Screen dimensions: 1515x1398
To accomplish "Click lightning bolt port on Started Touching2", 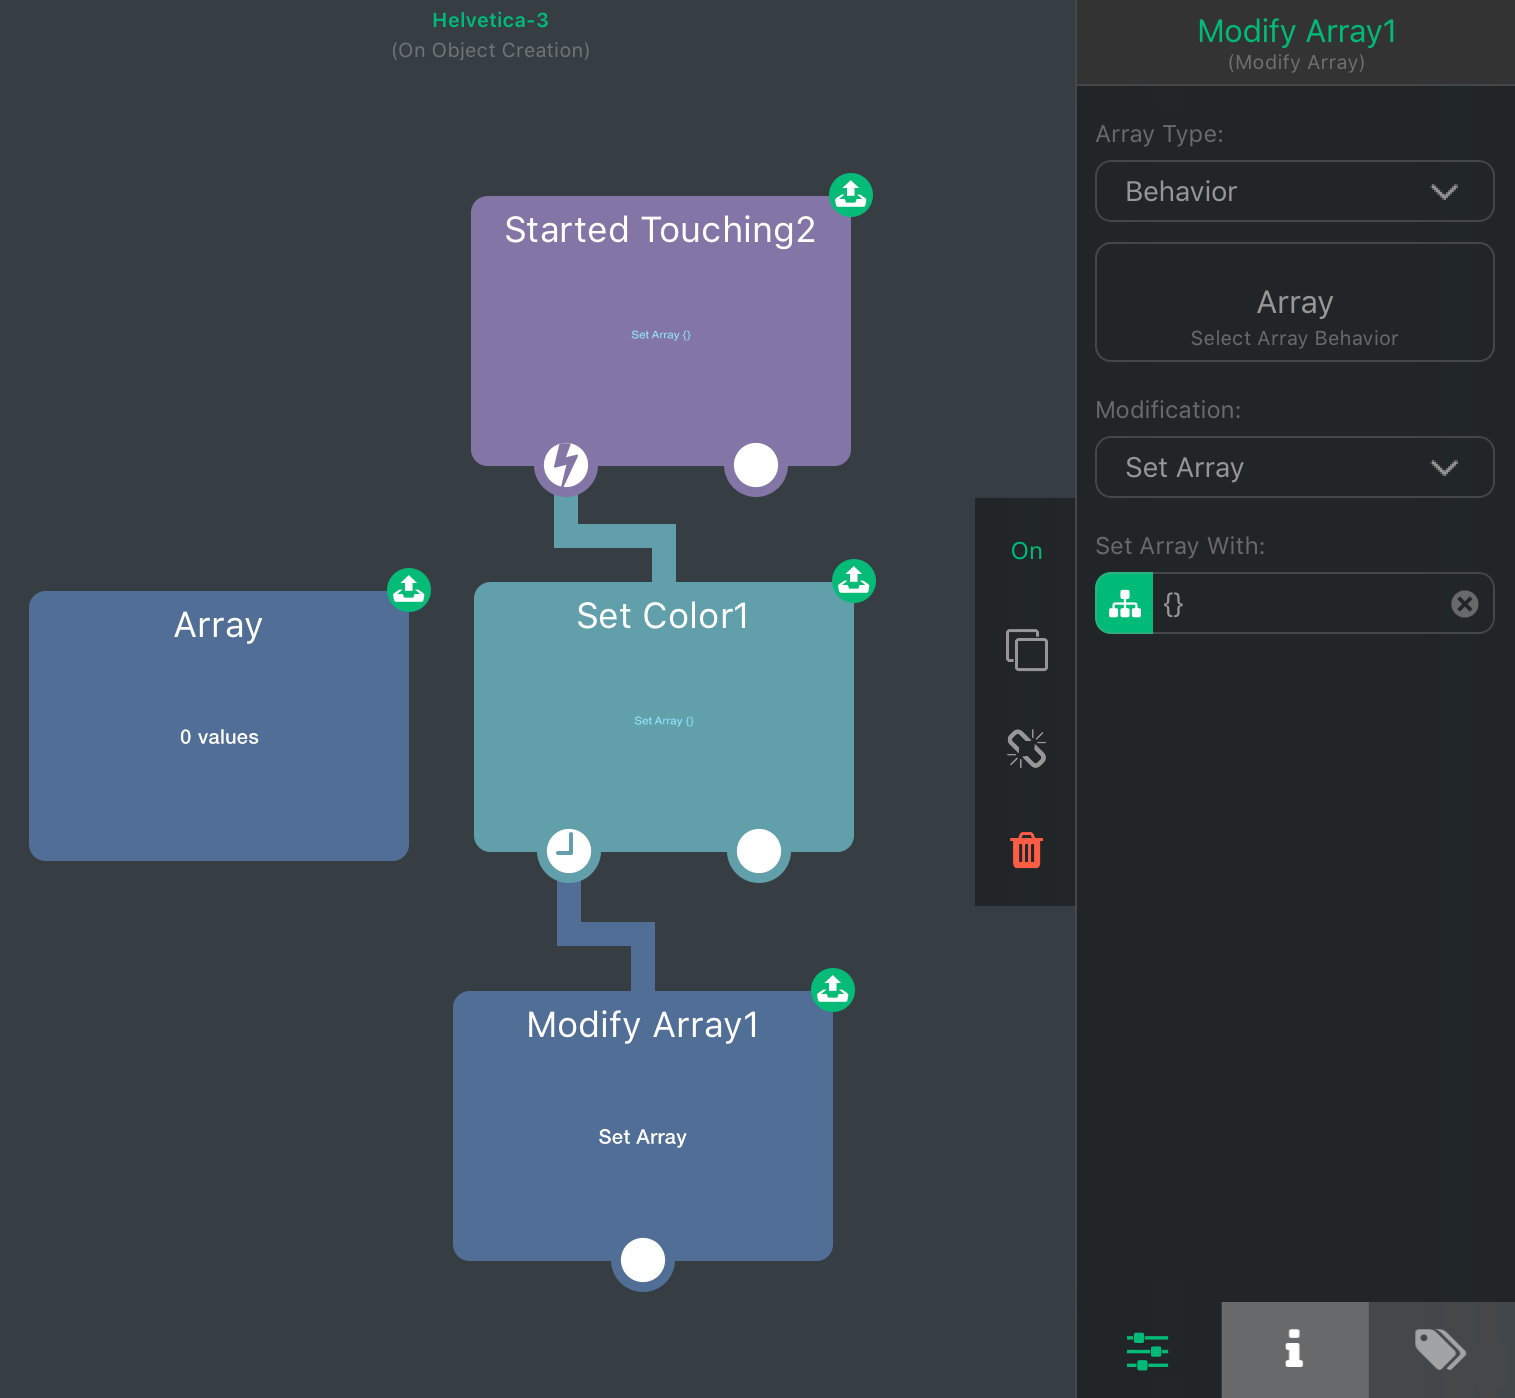I will 566,465.
